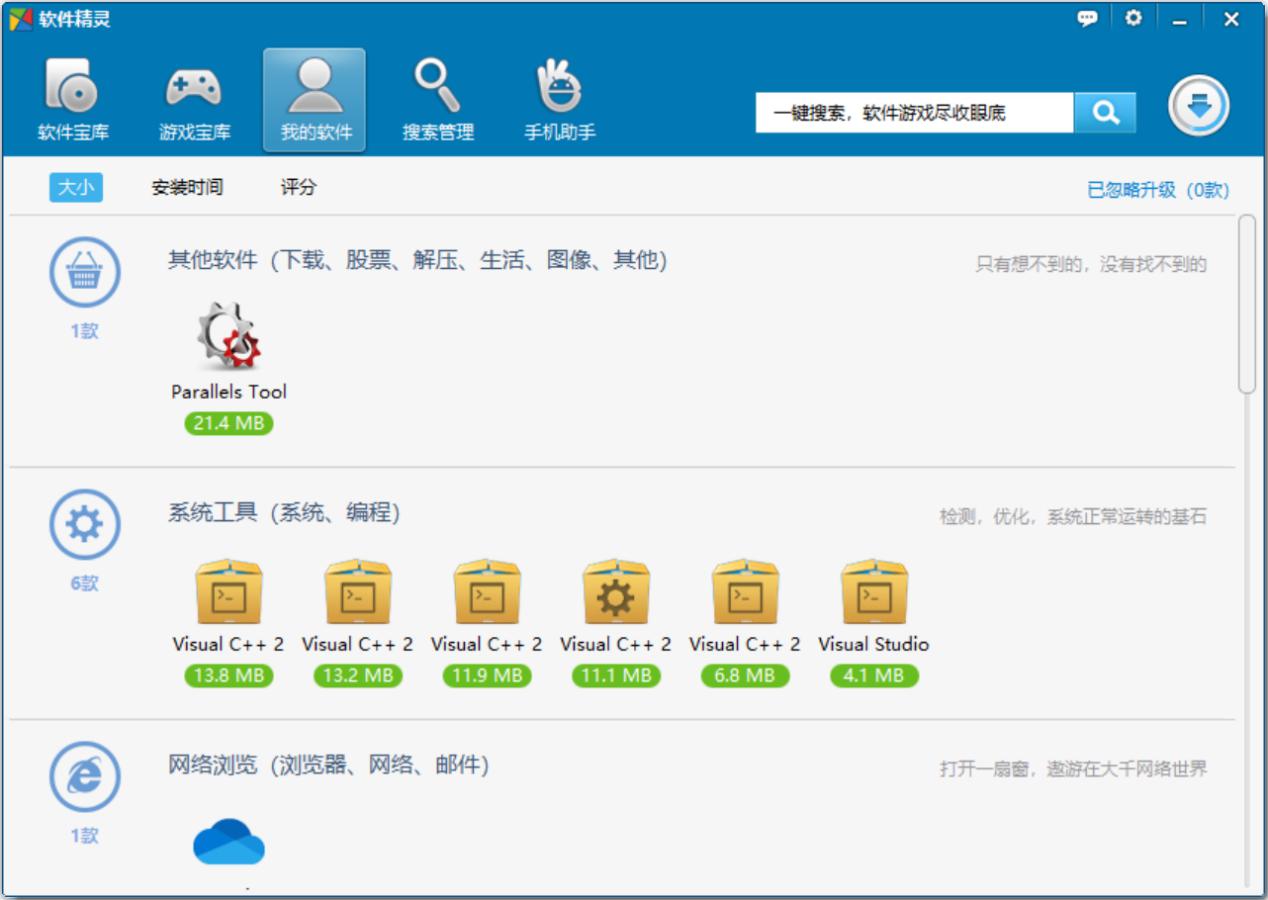Select the Visual C++ 6.8 MB package icon
Viewport: 1268px width, 900px height.
tap(745, 593)
